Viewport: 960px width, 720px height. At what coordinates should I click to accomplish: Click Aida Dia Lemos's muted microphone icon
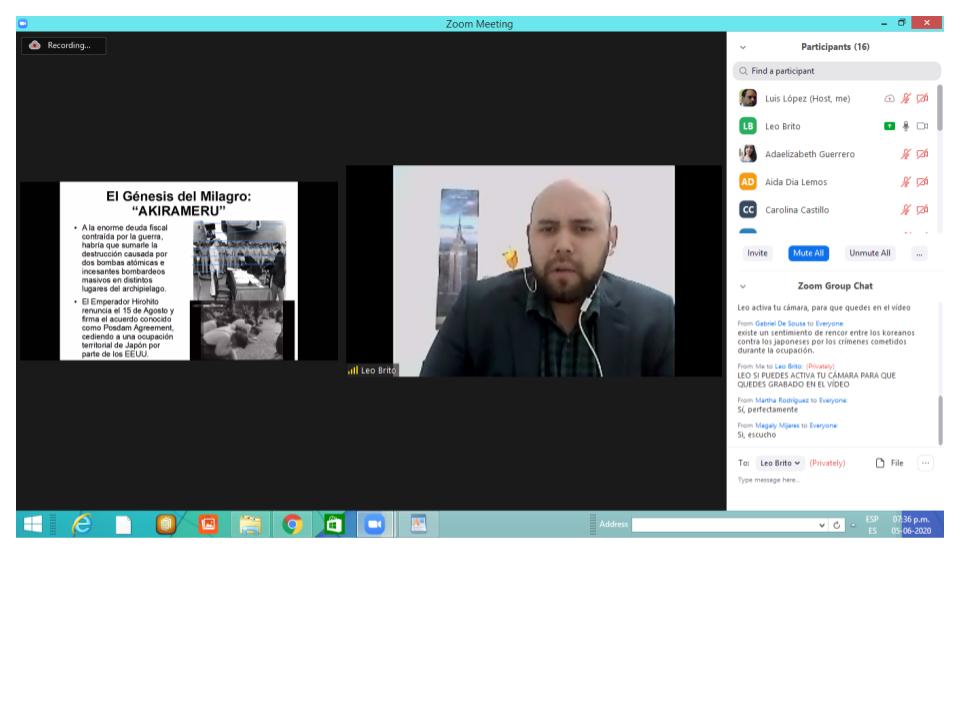[906, 182]
